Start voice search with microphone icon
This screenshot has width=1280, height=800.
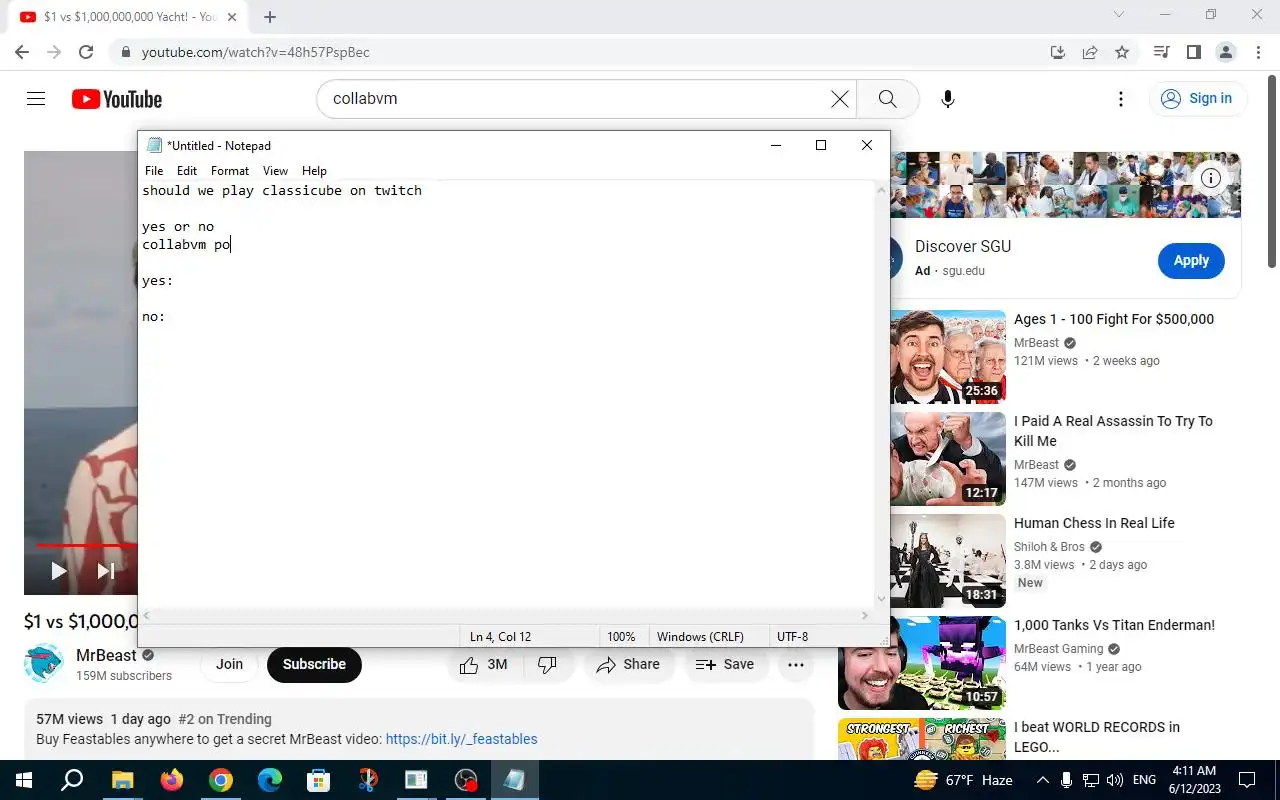point(948,99)
